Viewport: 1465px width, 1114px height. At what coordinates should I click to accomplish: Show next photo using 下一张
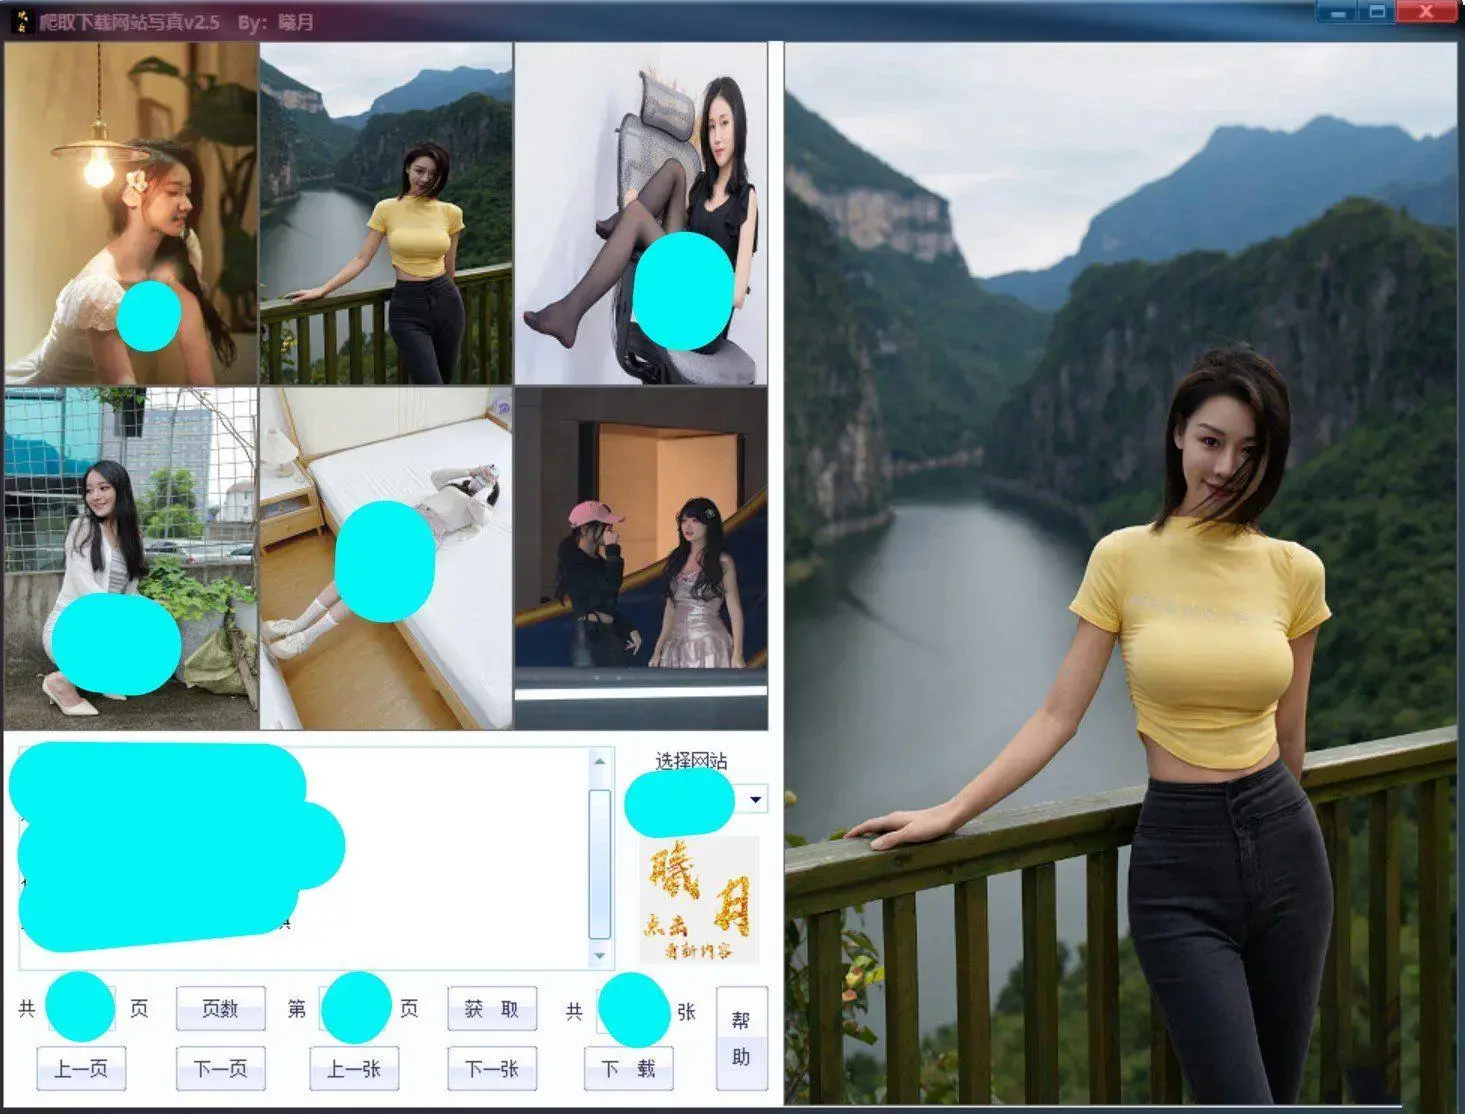pyautogui.click(x=489, y=1068)
